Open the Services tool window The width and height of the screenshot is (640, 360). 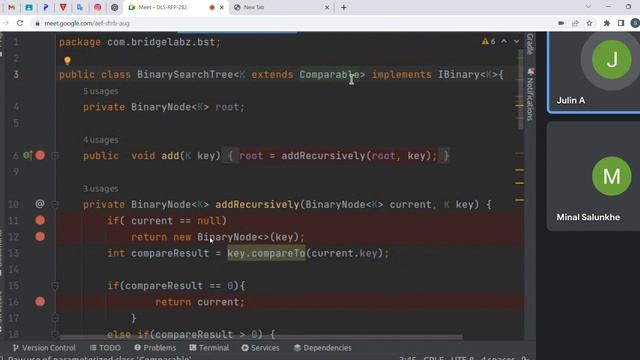coord(260,348)
